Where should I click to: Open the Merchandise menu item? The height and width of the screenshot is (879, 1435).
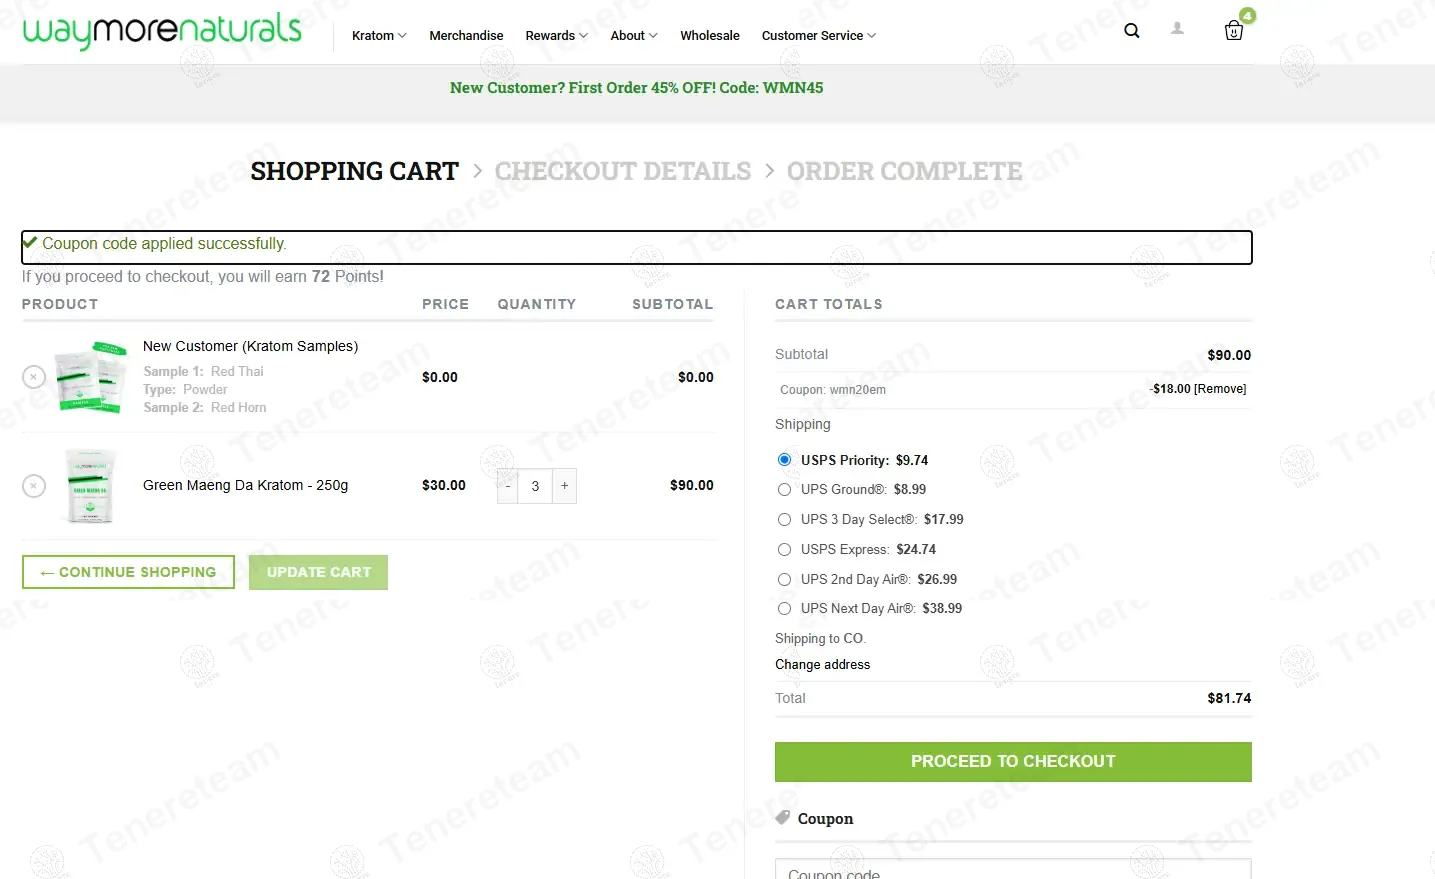click(466, 35)
